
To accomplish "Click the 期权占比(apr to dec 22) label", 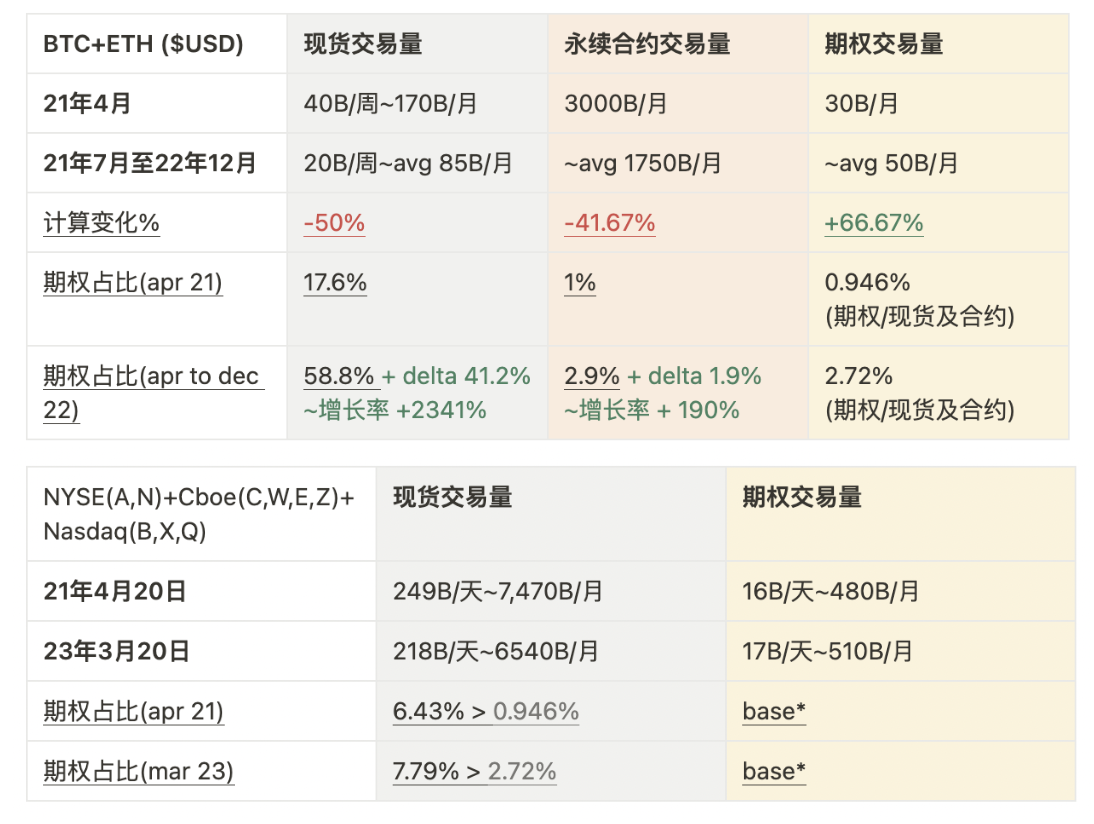I will pyautogui.click(x=153, y=393).
